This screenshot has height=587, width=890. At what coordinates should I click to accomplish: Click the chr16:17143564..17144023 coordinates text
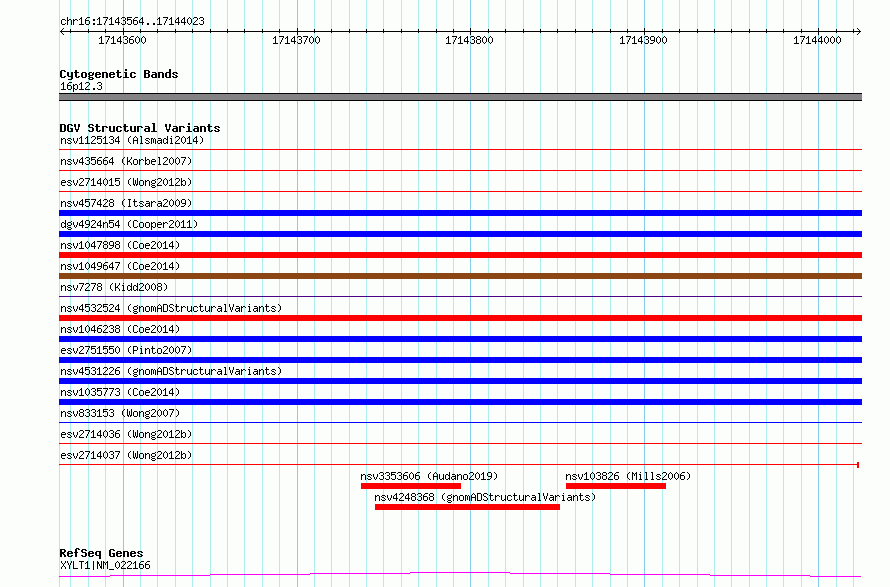point(132,21)
